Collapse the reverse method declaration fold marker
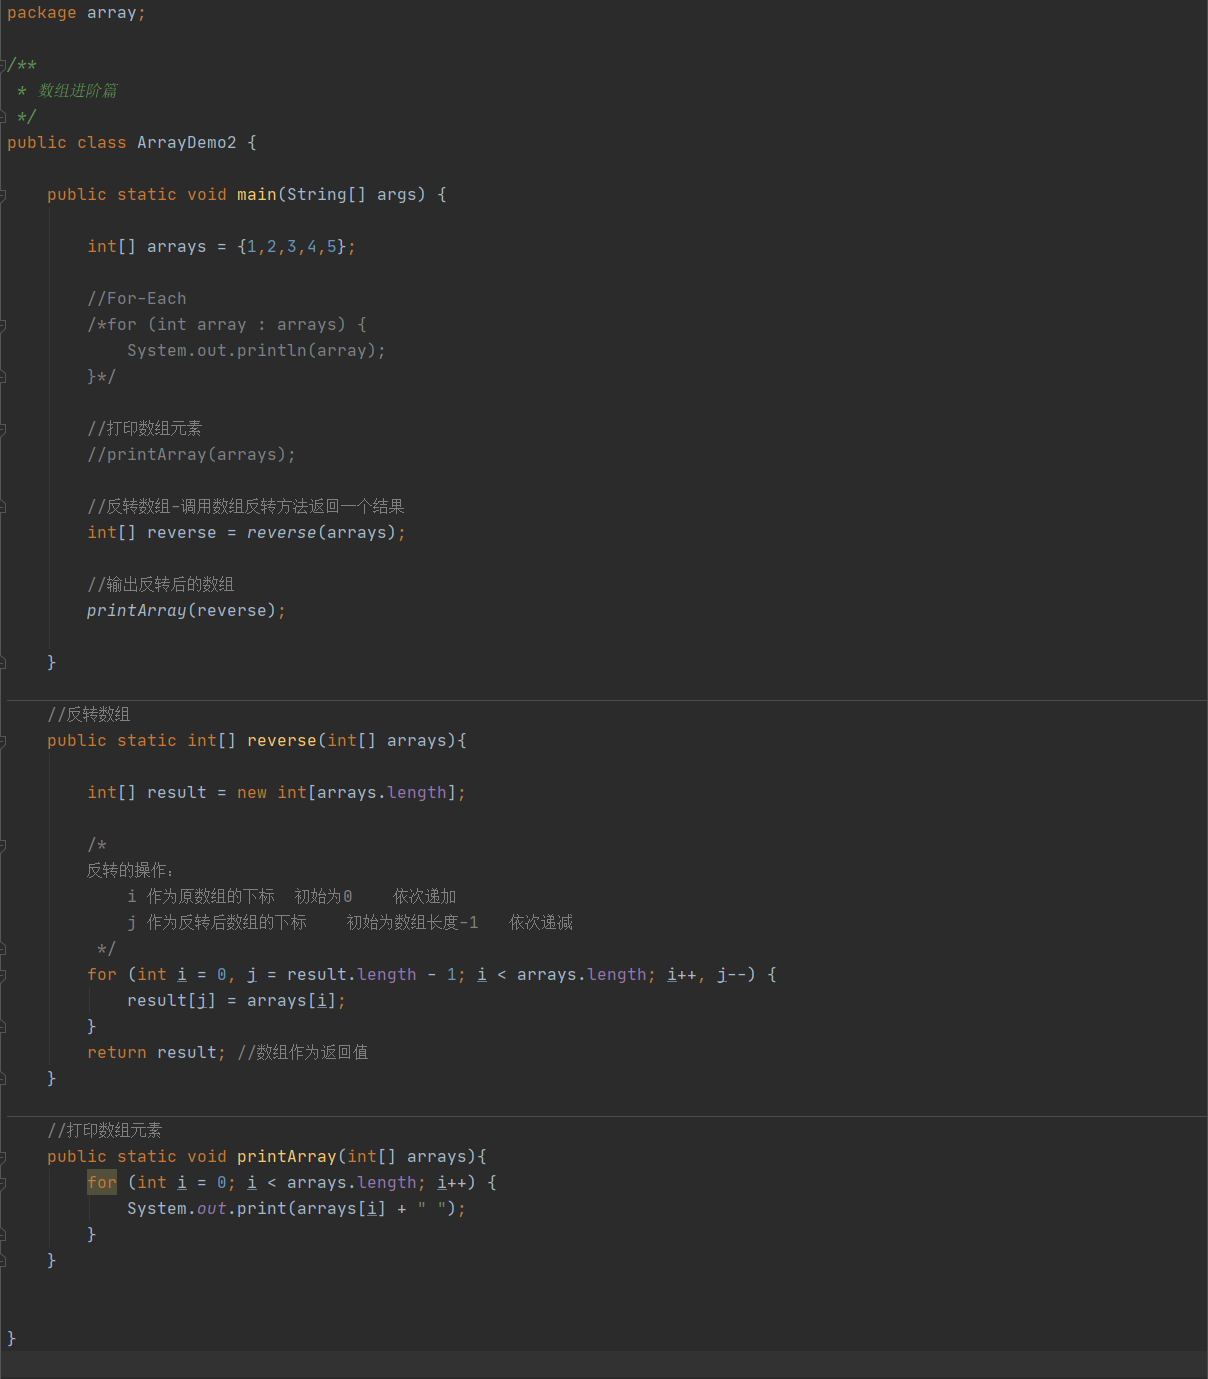Screen dimensions: 1208x1379 (x=3, y=741)
